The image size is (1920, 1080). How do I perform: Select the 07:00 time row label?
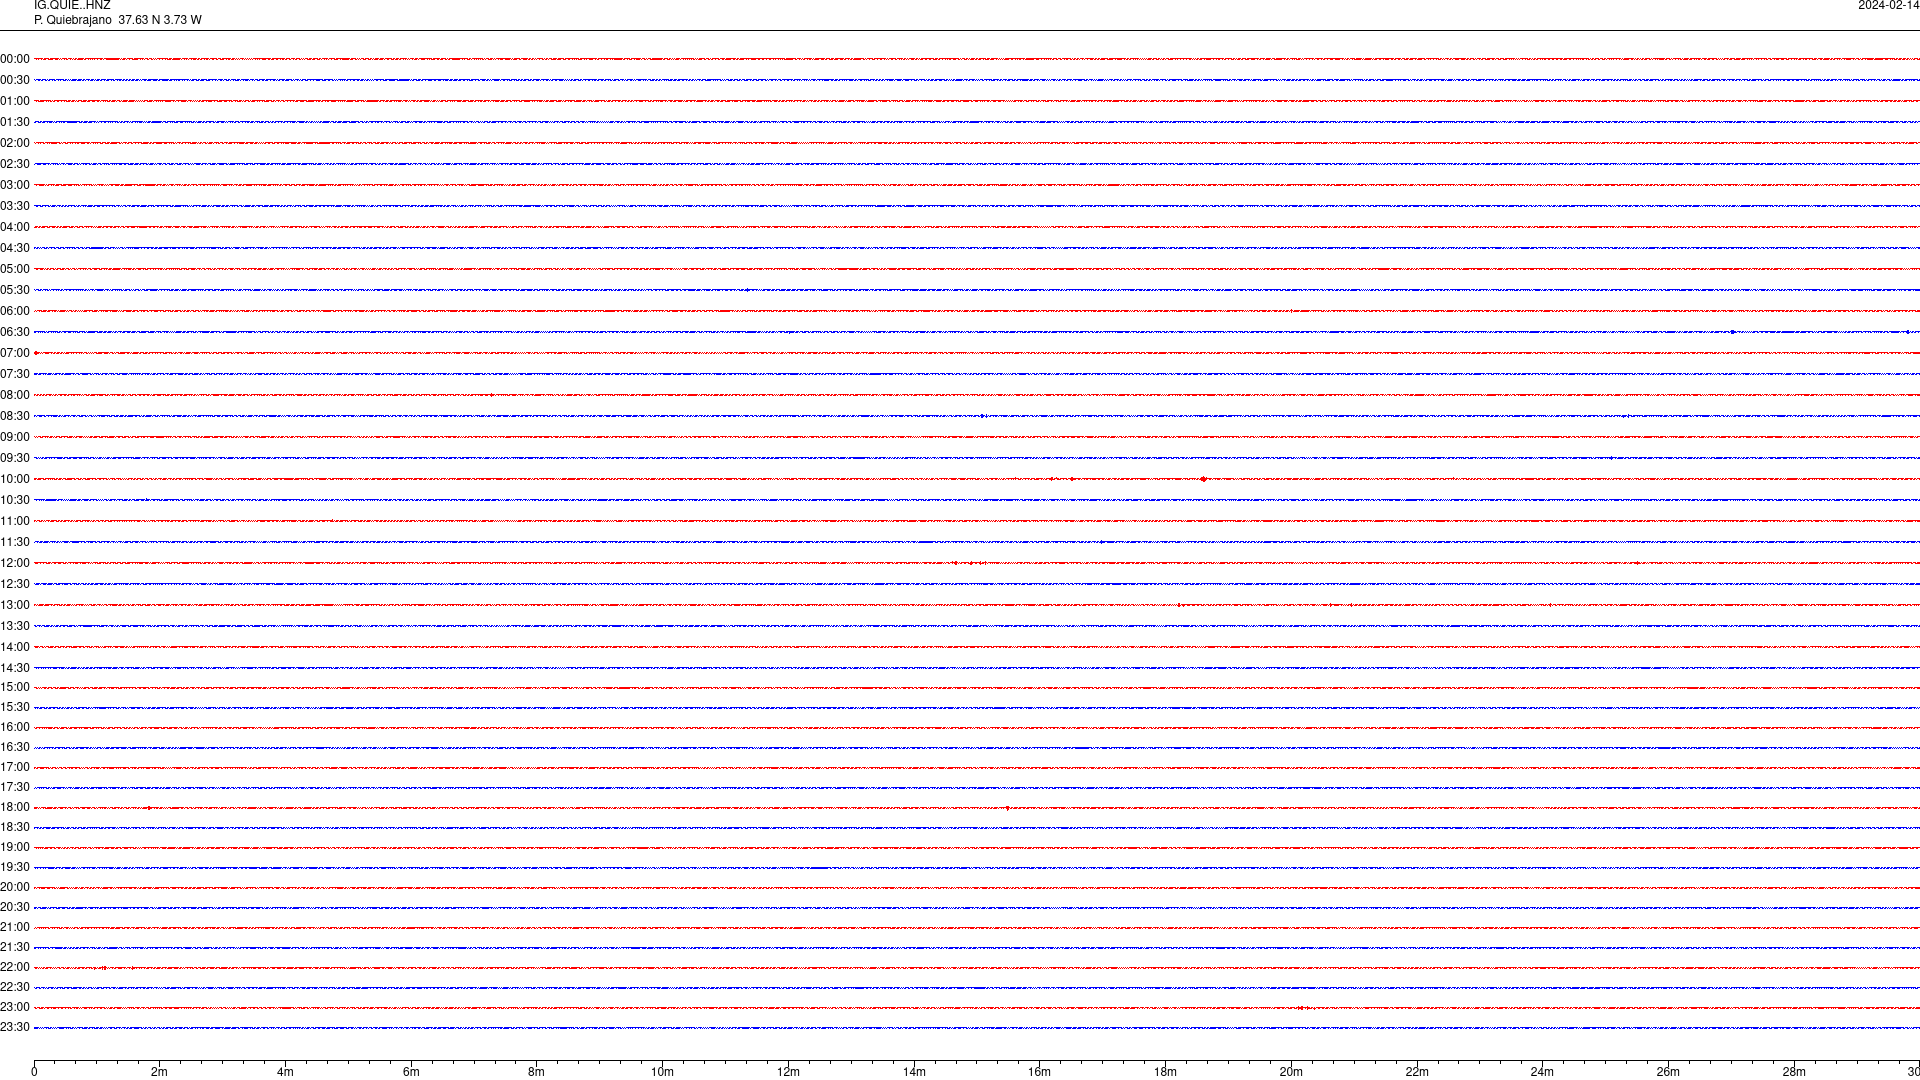click(15, 353)
